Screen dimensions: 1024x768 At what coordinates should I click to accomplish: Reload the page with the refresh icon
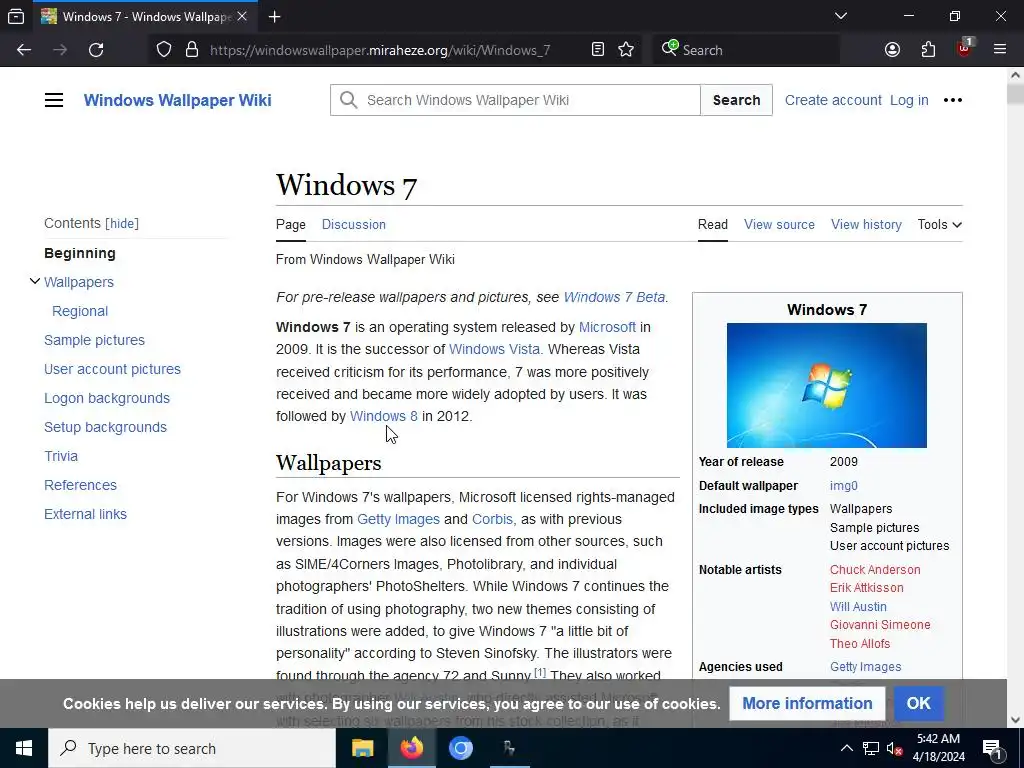[96, 50]
